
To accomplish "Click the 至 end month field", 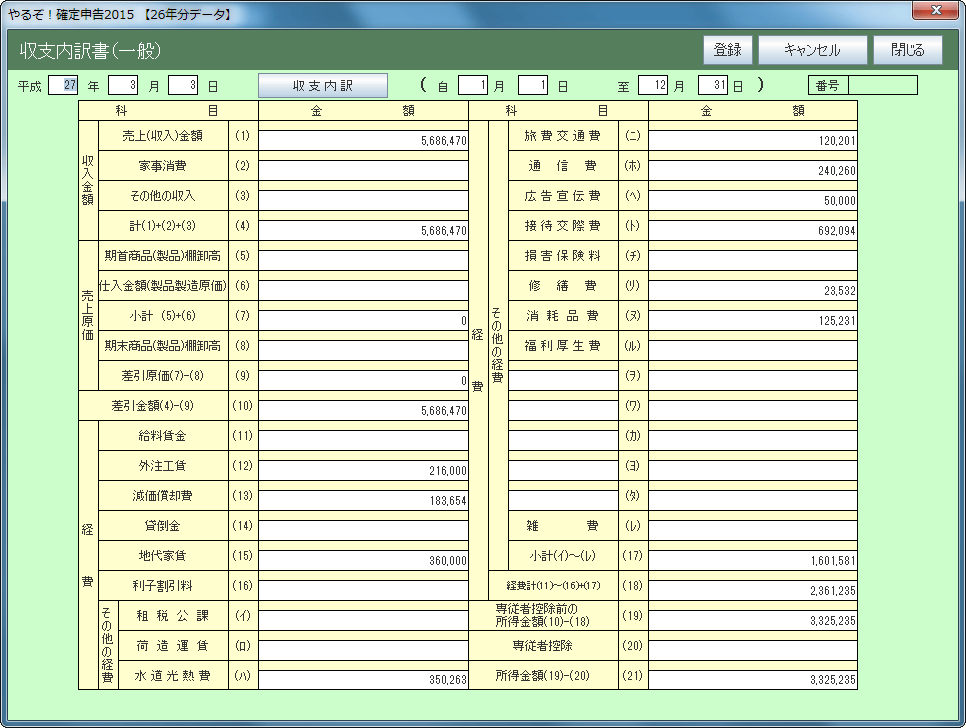I will (x=653, y=85).
